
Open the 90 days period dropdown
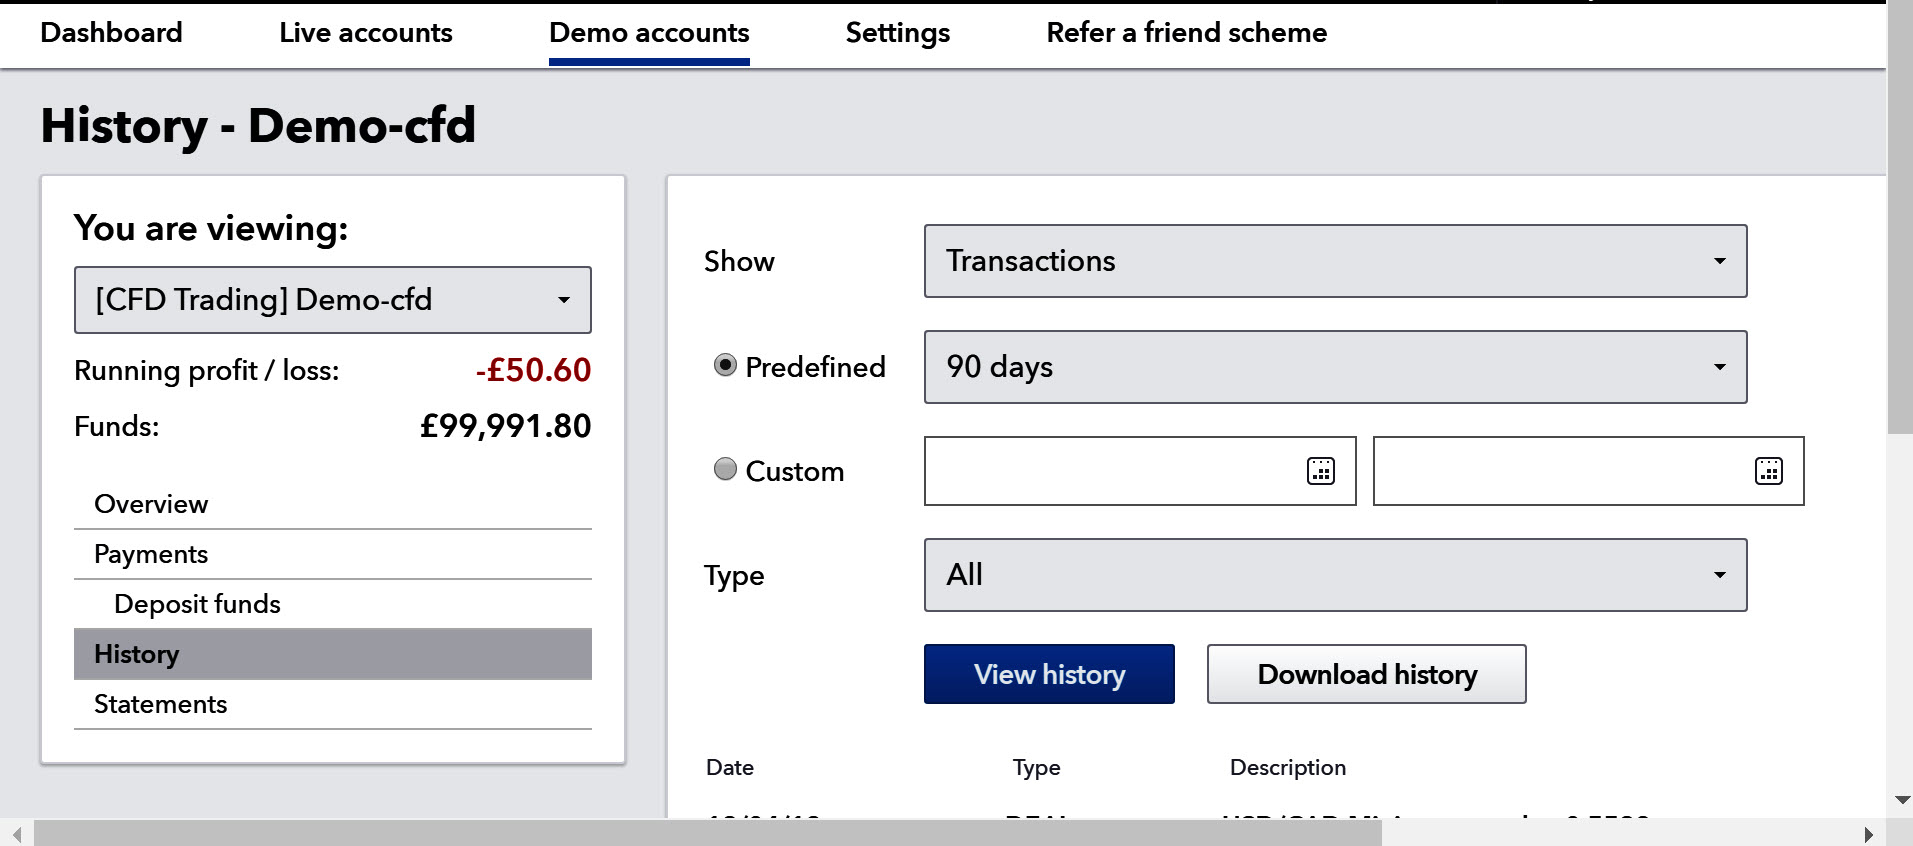tap(1335, 367)
